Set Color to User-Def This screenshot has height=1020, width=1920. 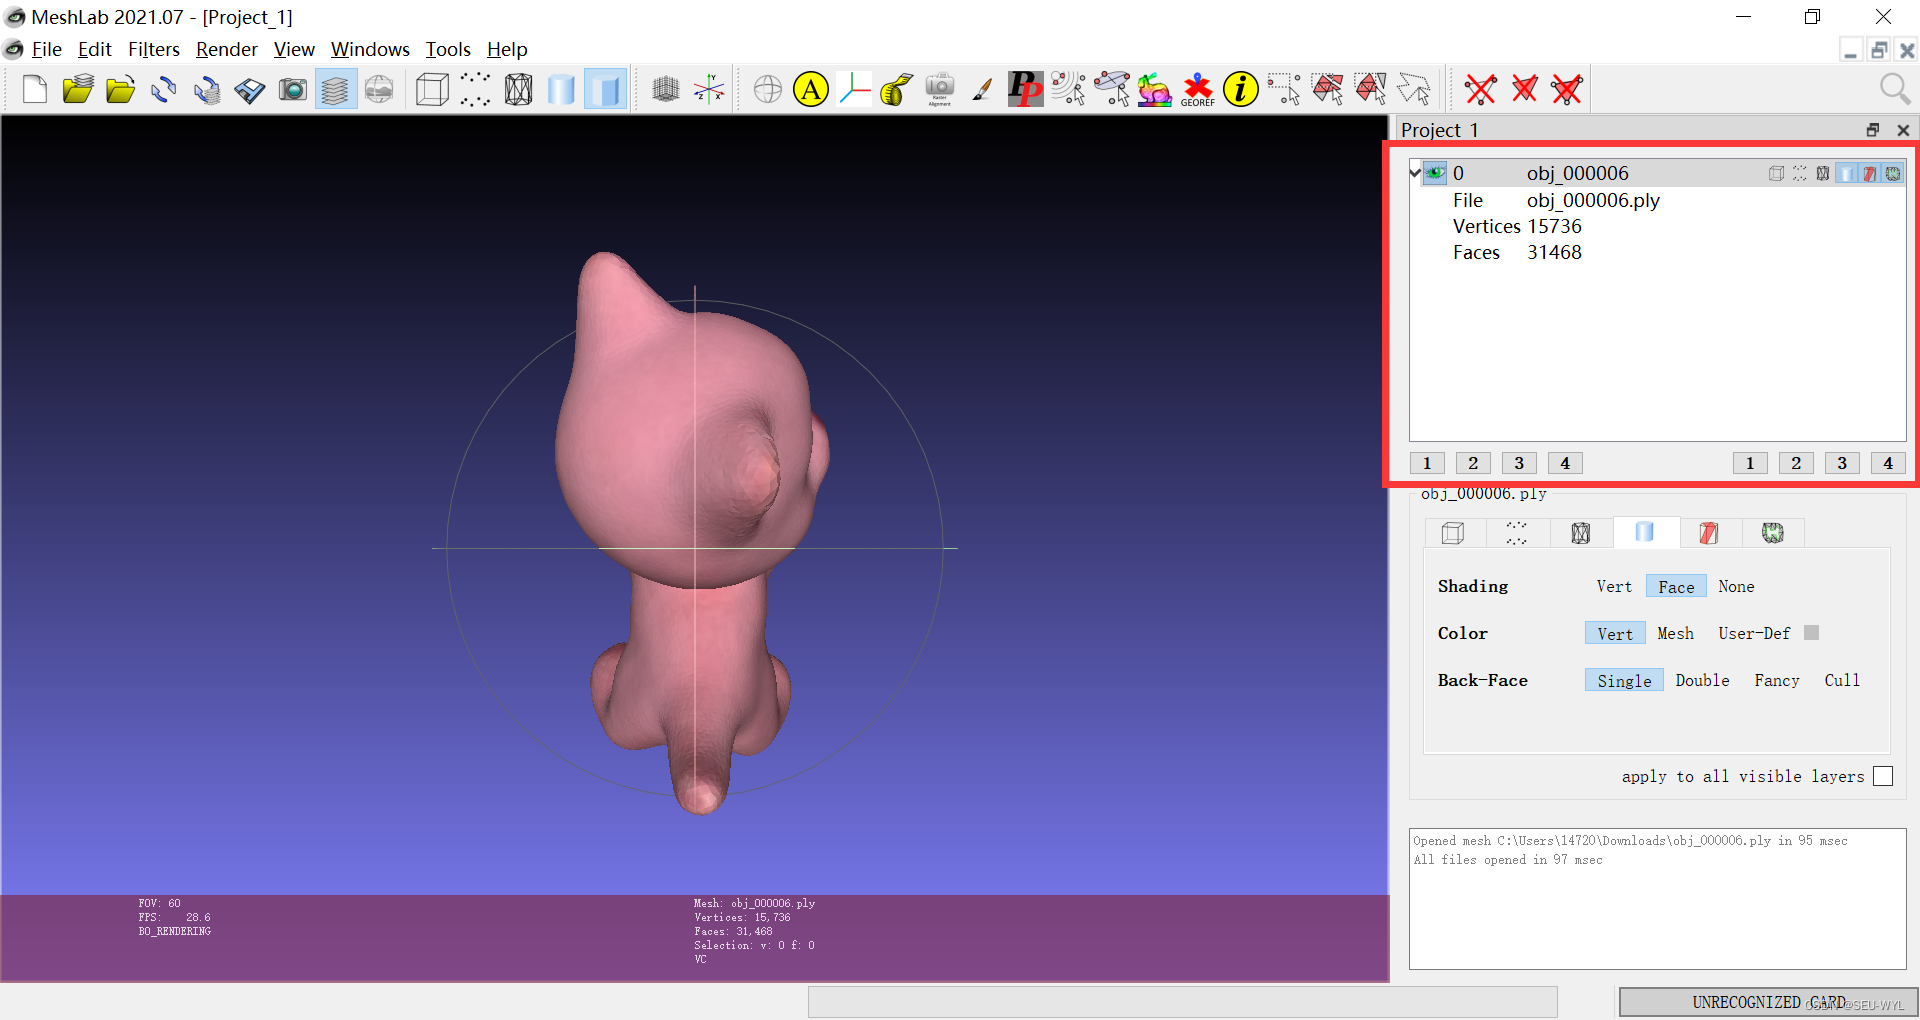click(1754, 634)
